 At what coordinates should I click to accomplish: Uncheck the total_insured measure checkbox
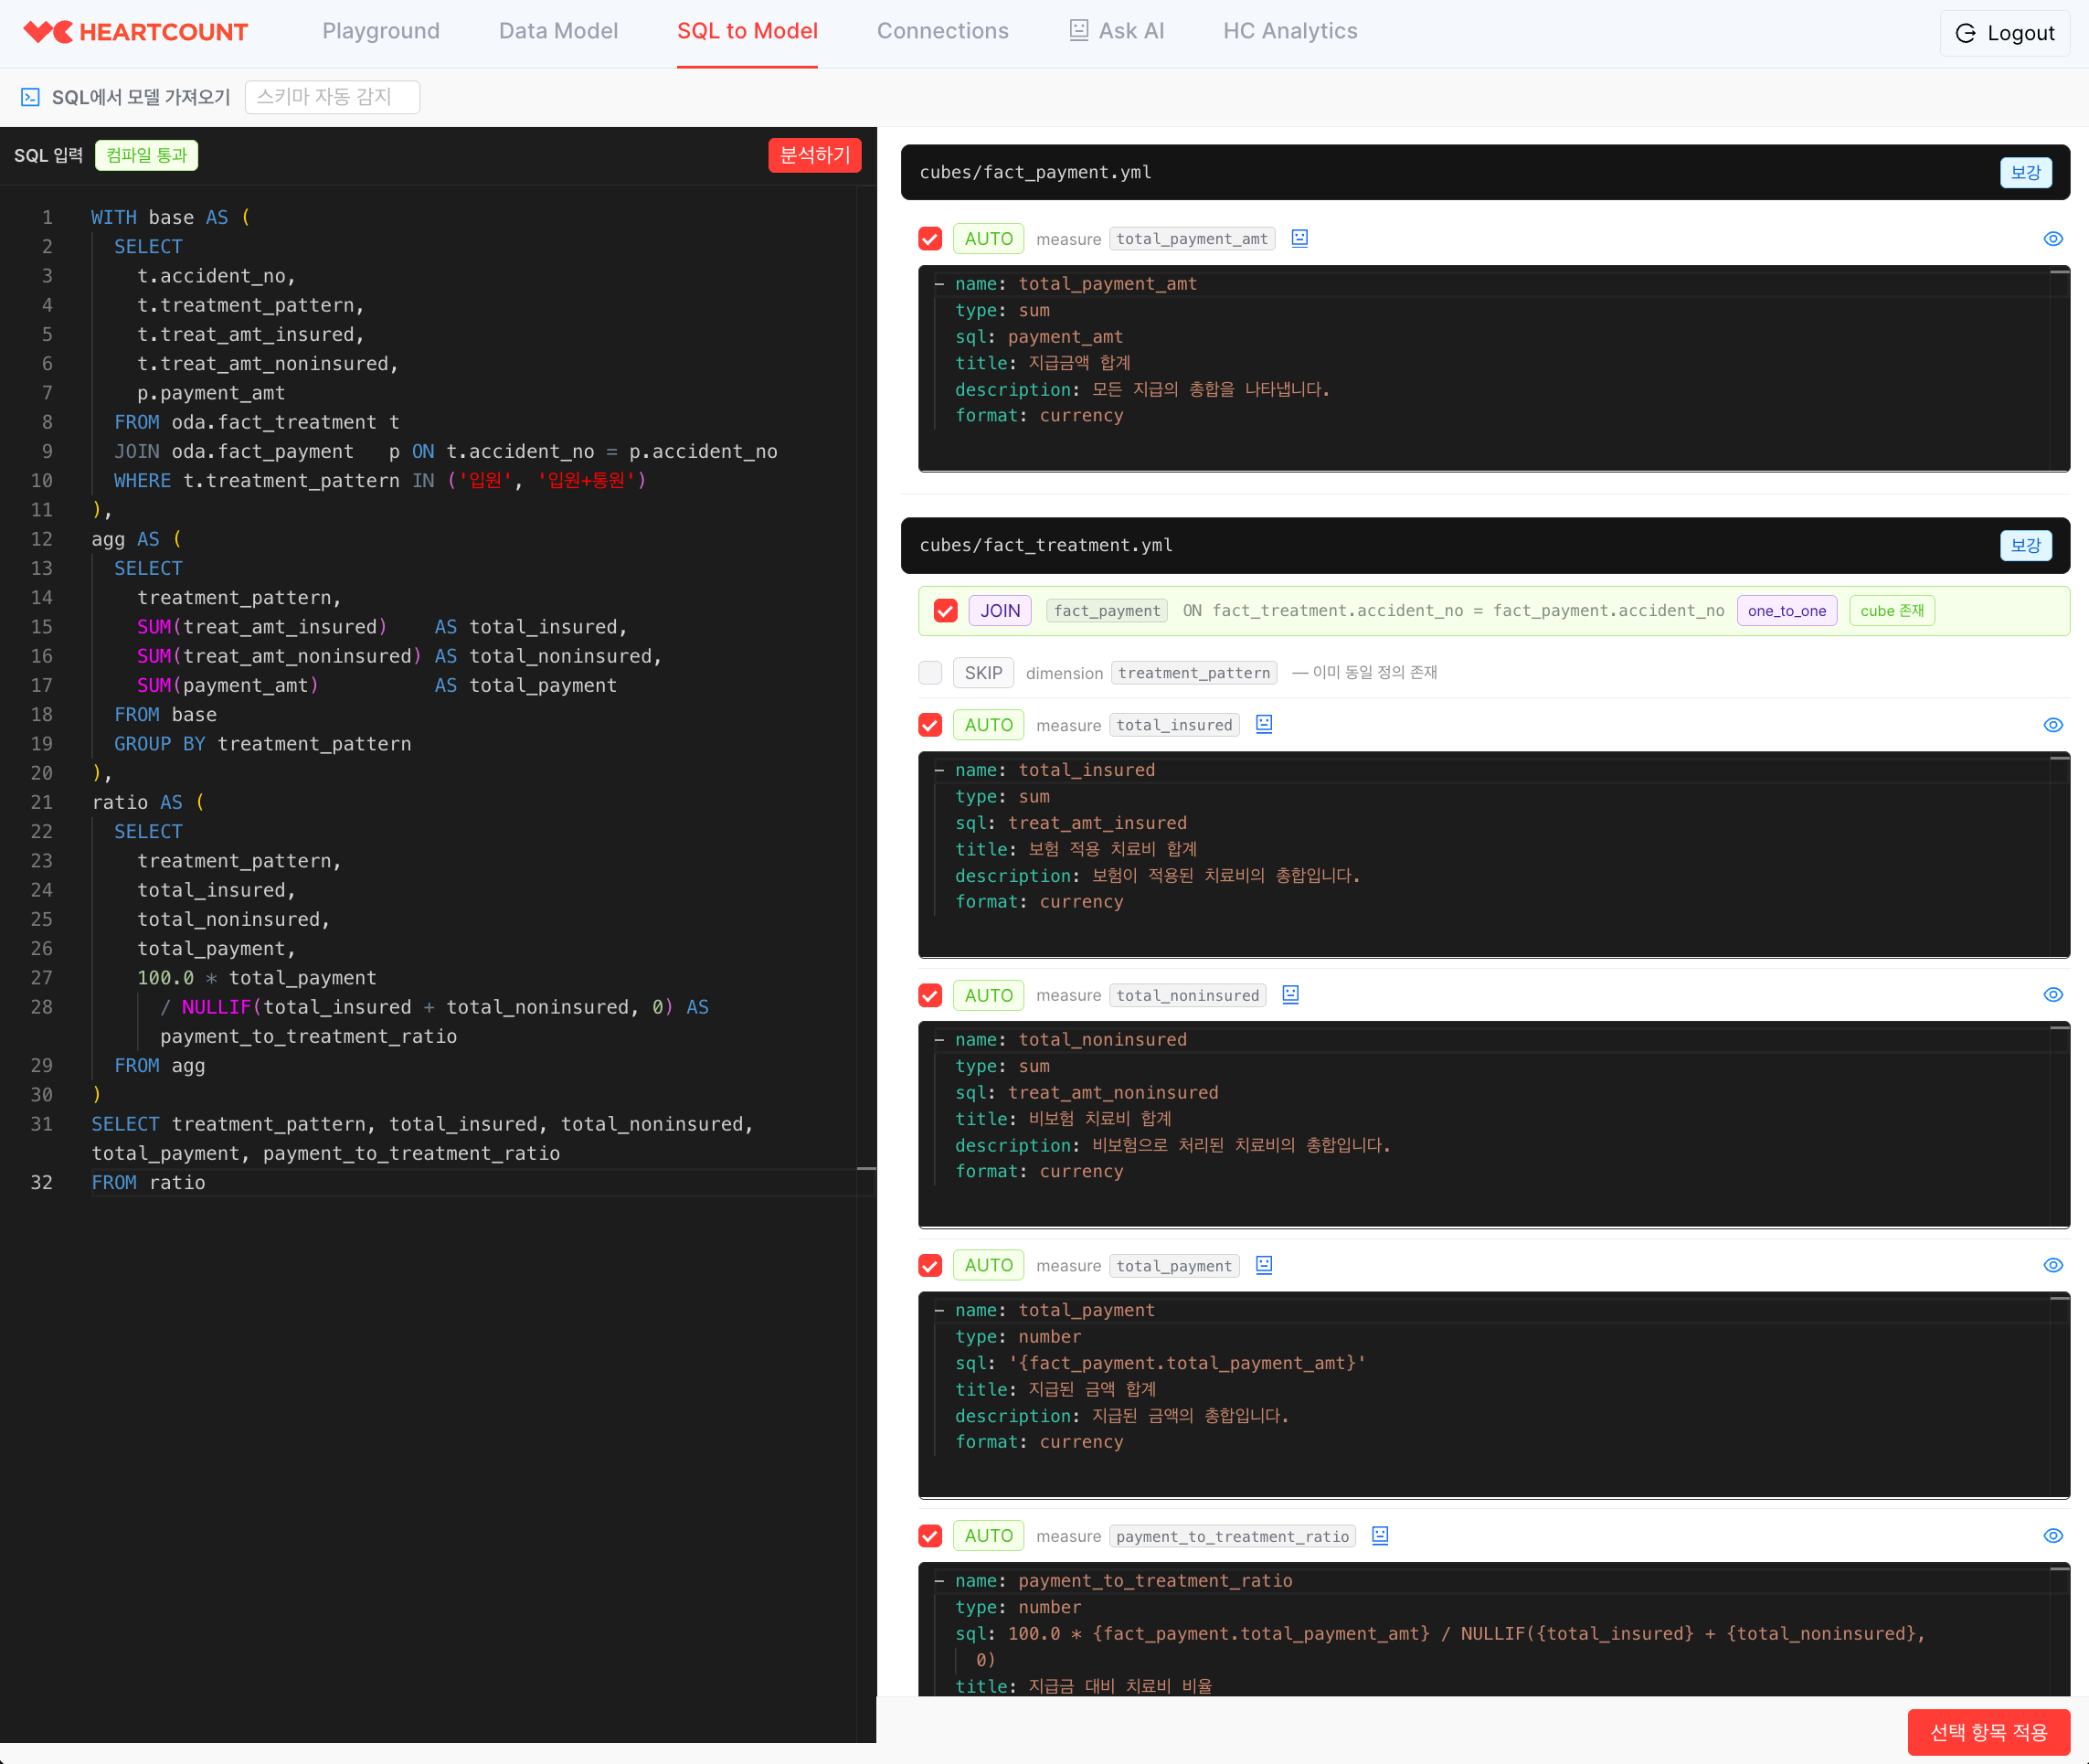click(x=930, y=725)
